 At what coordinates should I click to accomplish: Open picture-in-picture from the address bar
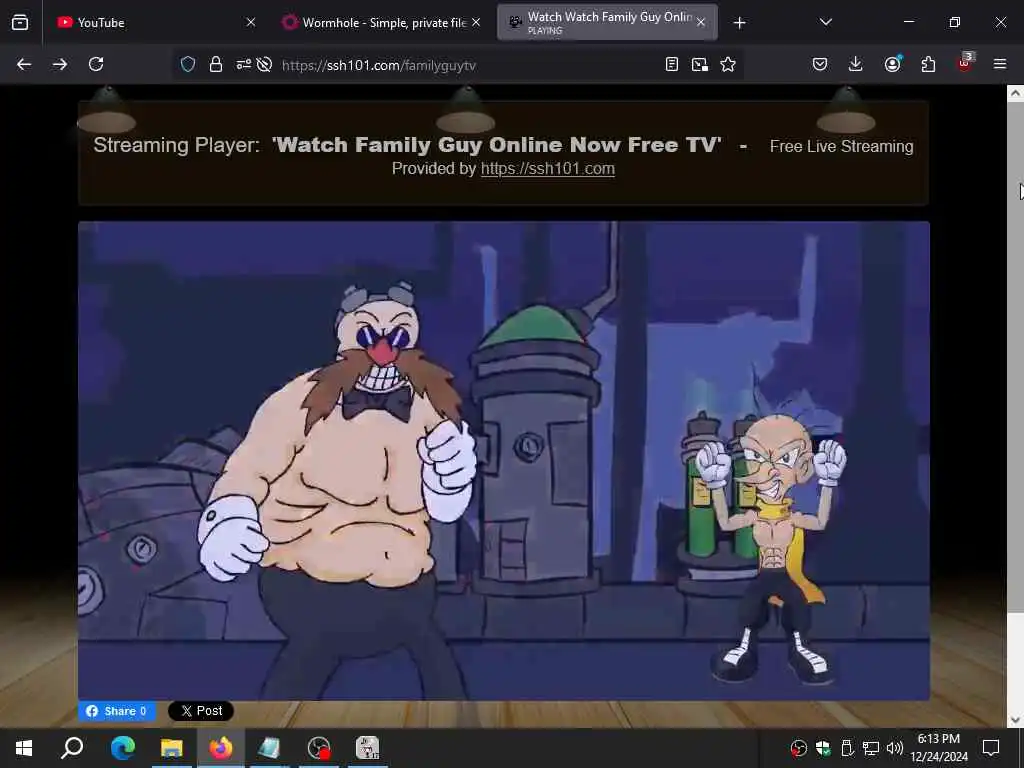point(699,64)
